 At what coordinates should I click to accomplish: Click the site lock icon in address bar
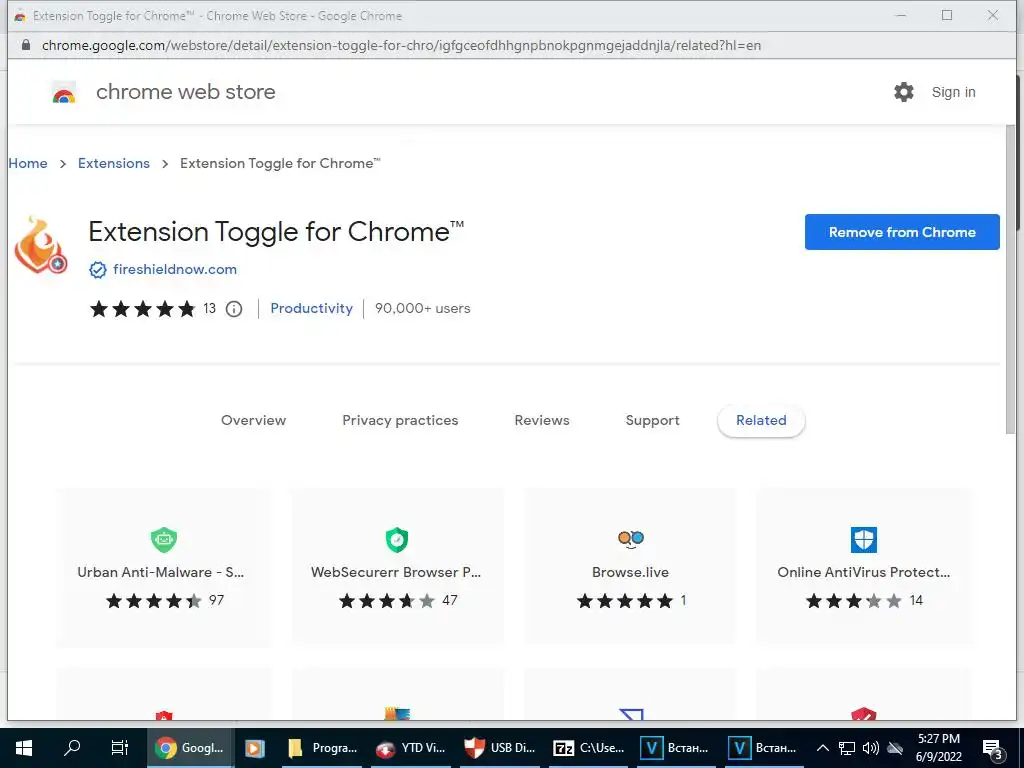coord(26,45)
